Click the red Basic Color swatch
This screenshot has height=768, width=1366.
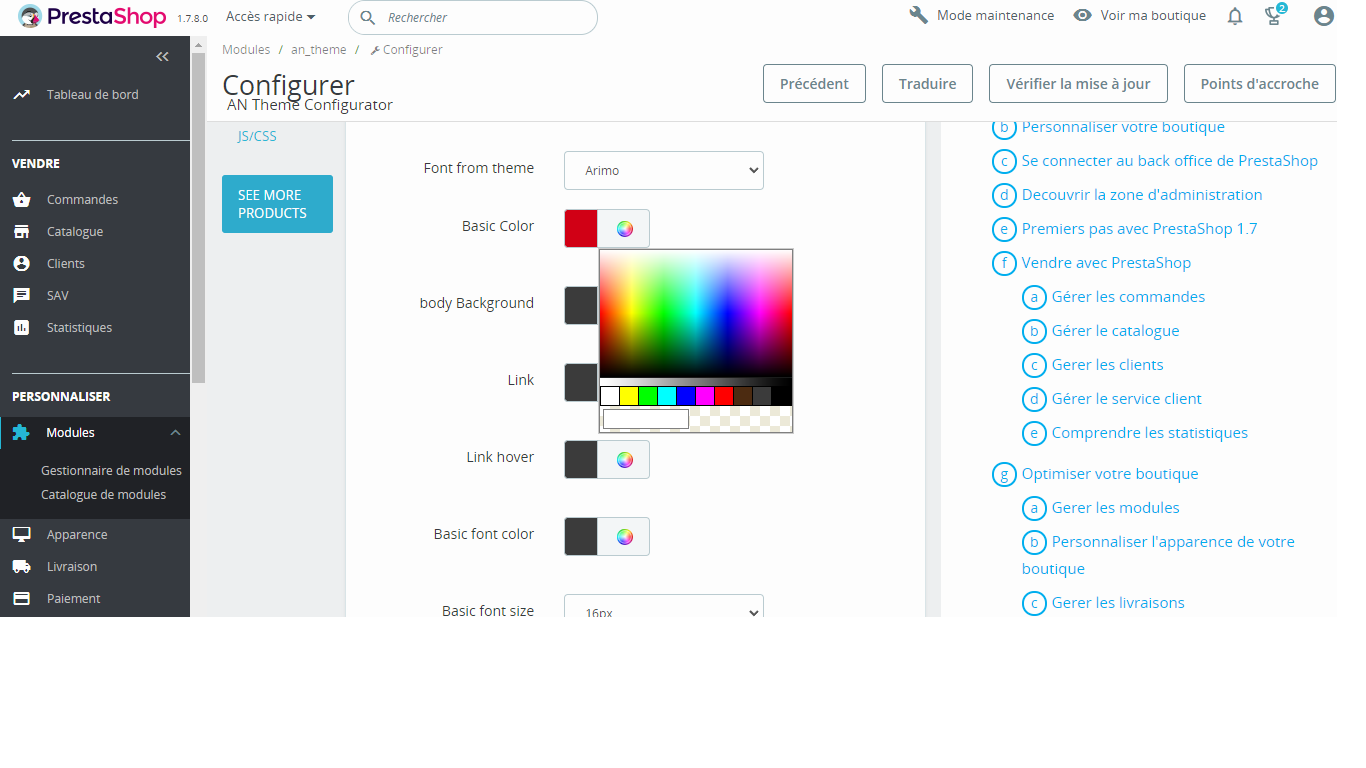click(581, 228)
